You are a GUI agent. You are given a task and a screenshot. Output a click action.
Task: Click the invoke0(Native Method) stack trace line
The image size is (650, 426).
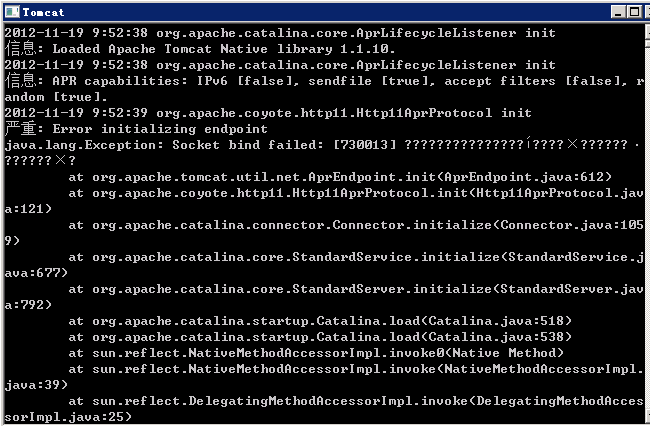click(316, 353)
